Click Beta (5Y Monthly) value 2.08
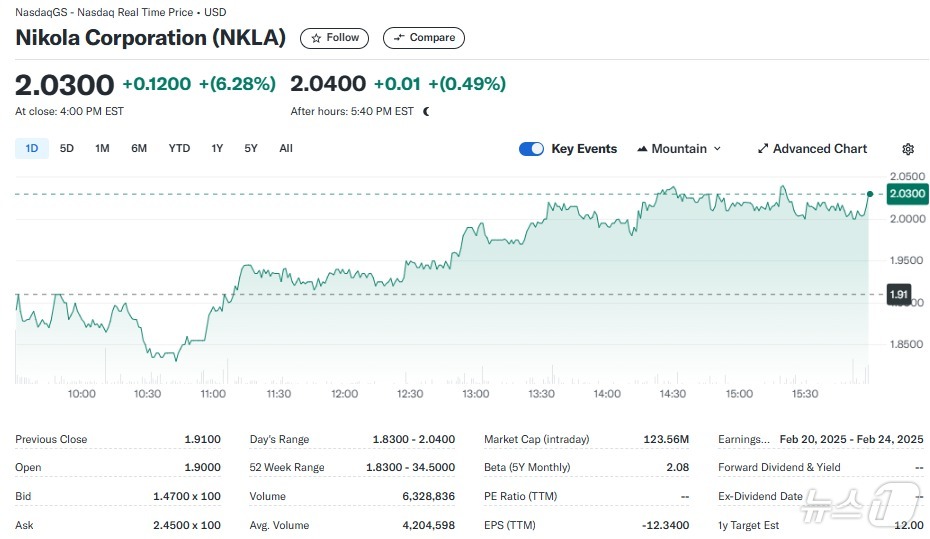The width and height of the screenshot is (930, 539). [x=677, y=467]
